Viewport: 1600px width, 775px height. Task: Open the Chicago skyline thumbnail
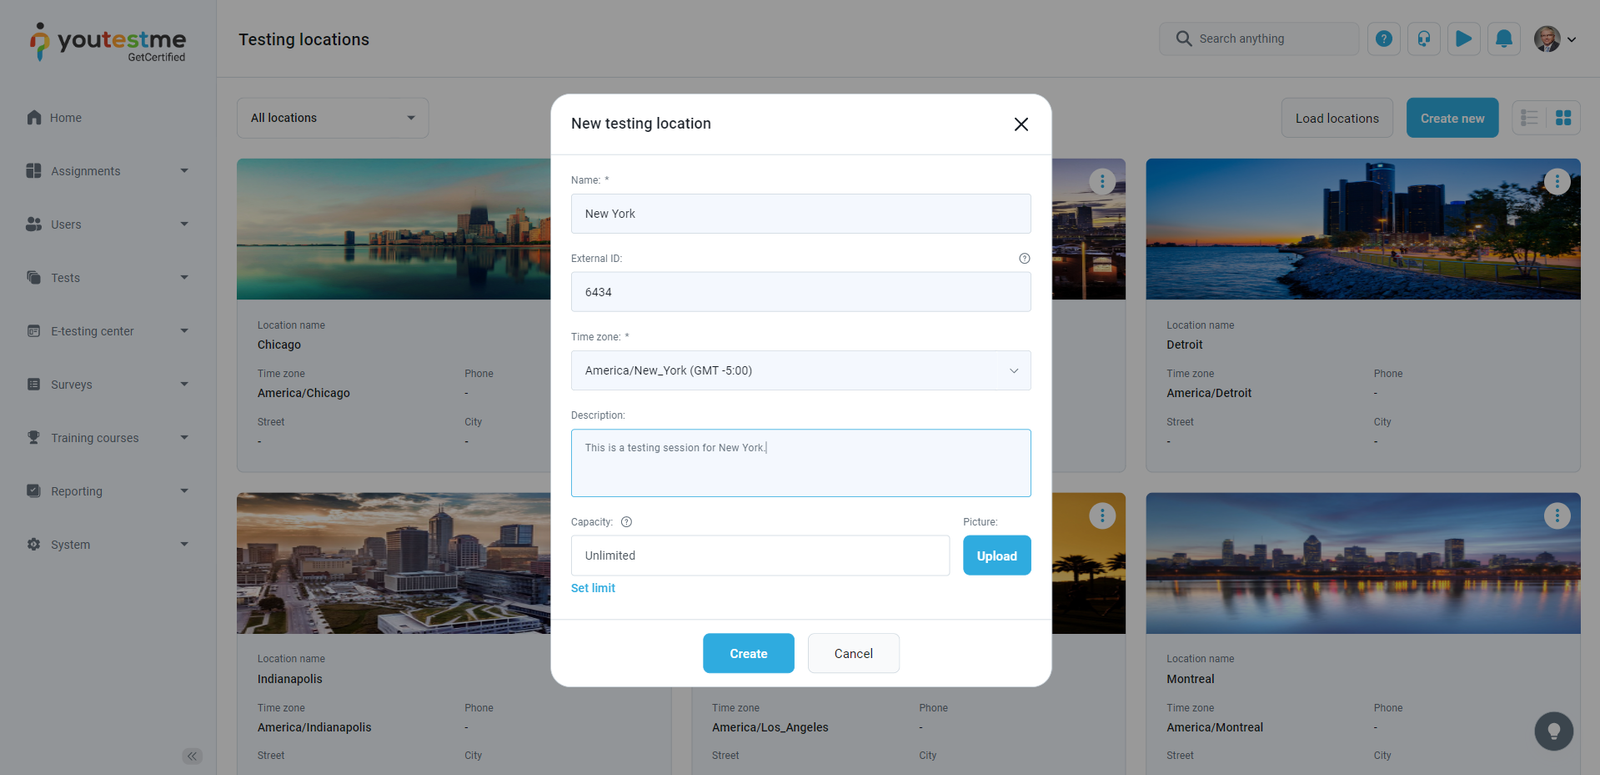(x=394, y=229)
